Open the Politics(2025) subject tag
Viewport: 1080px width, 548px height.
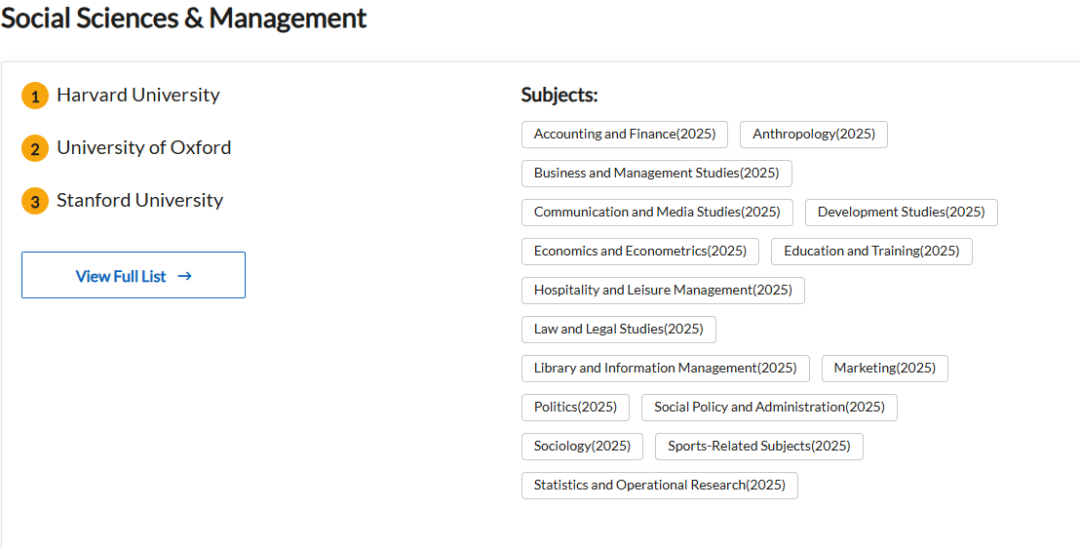pos(575,408)
